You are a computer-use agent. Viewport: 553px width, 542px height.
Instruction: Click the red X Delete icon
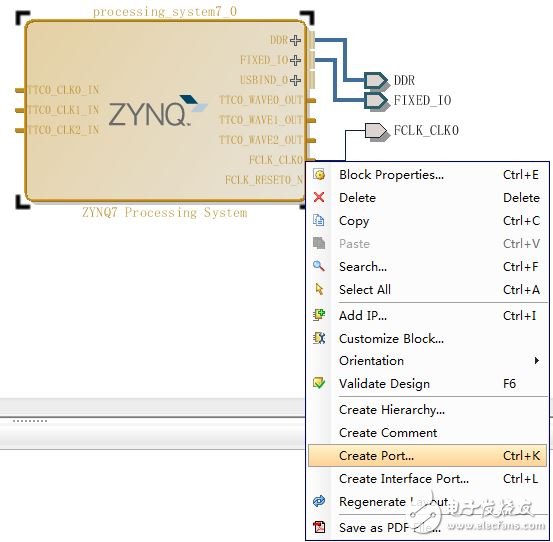(x=319, y=197)
